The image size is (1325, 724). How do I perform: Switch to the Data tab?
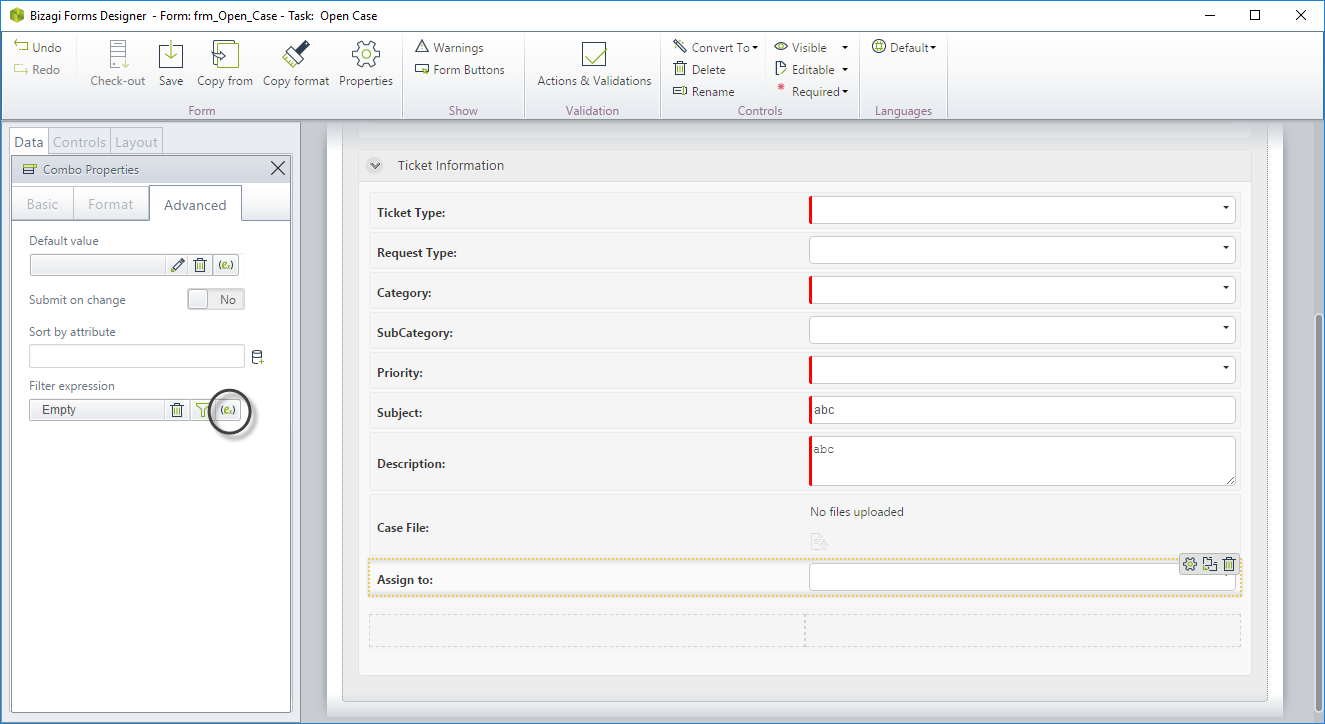29,142
